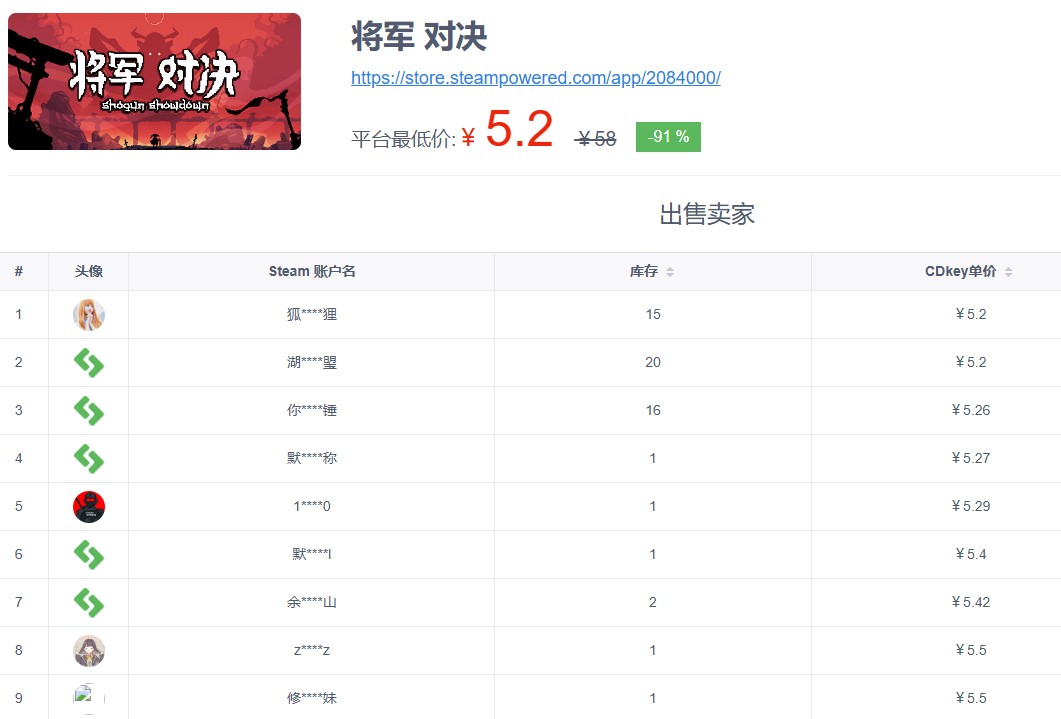Click the red avatar of seller 1****0
Viewport: 1061px width, 719px height.
point(89,507)
